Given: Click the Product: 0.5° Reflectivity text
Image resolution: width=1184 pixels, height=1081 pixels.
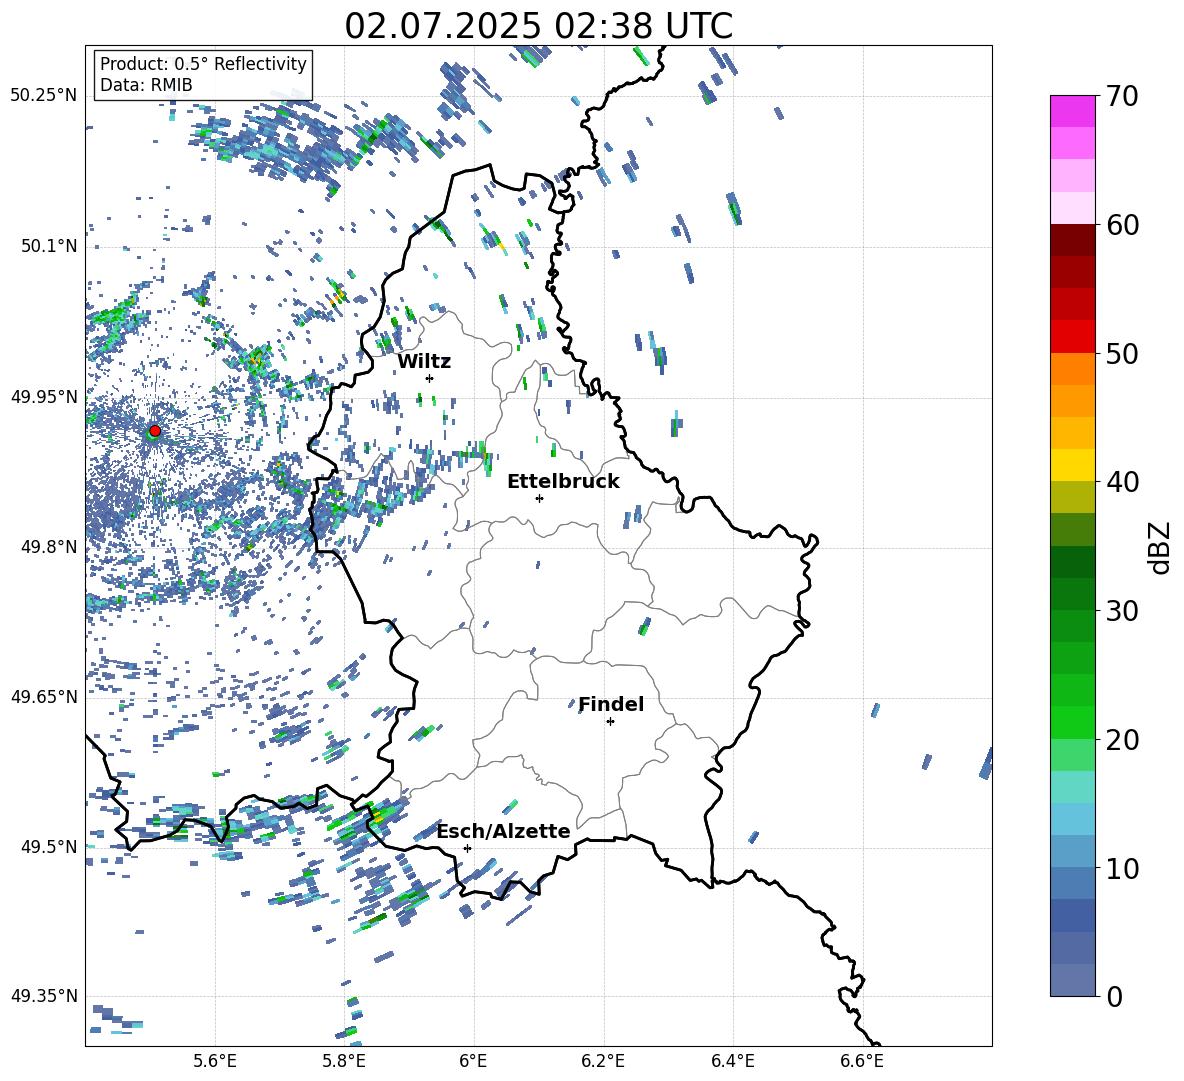Looking at the screenshot, I should tap(203, 64).
